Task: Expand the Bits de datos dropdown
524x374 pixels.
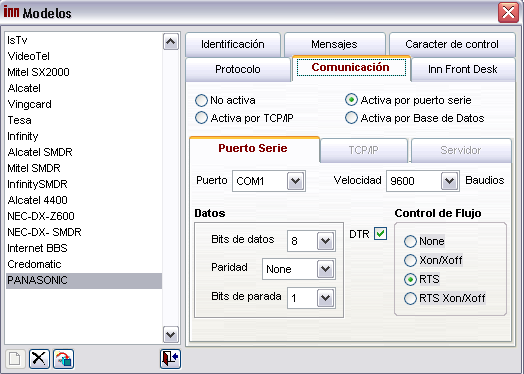Action: (x=325, y=241)
